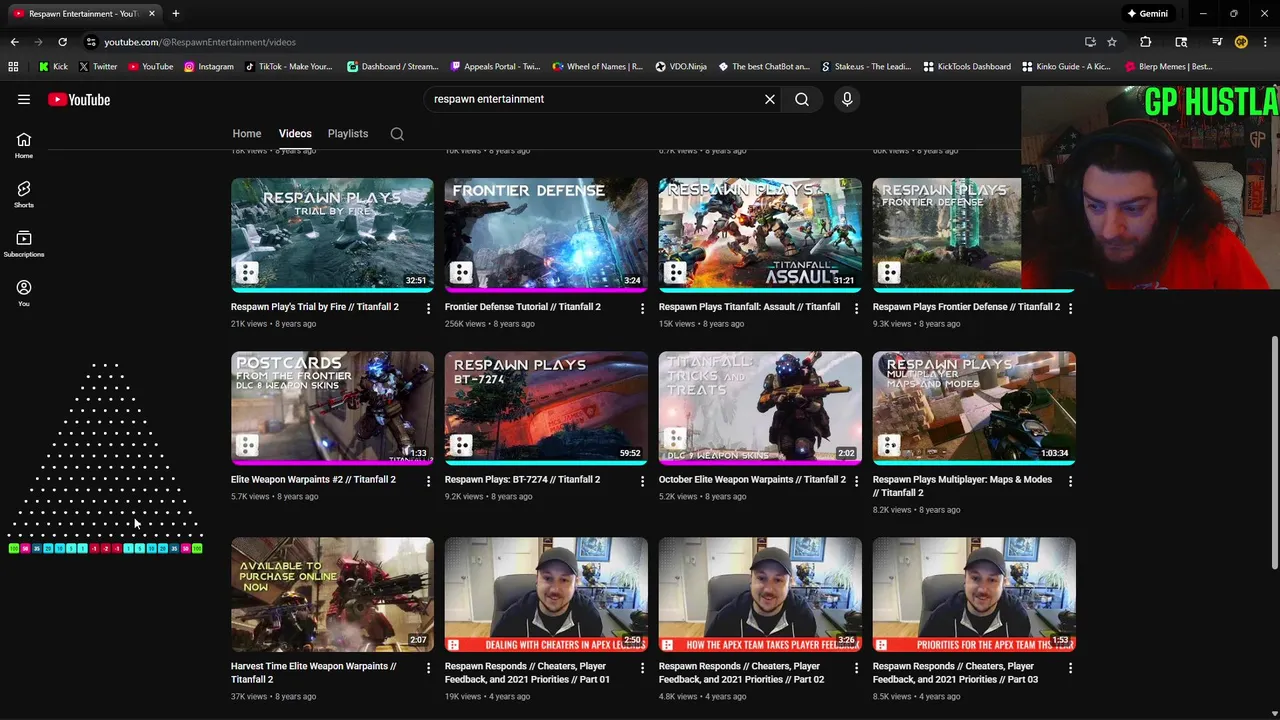Search within the channel using the magnifier

pyautogui.click(x=397, y=134)
